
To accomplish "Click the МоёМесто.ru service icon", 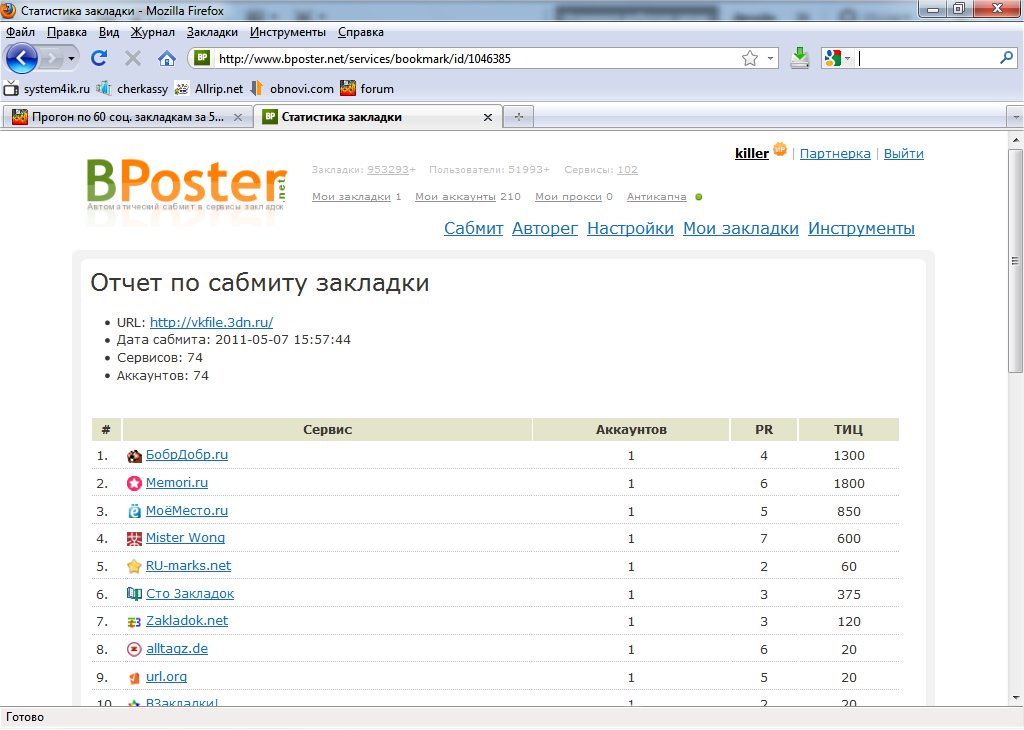I will [x=134, y=511].
